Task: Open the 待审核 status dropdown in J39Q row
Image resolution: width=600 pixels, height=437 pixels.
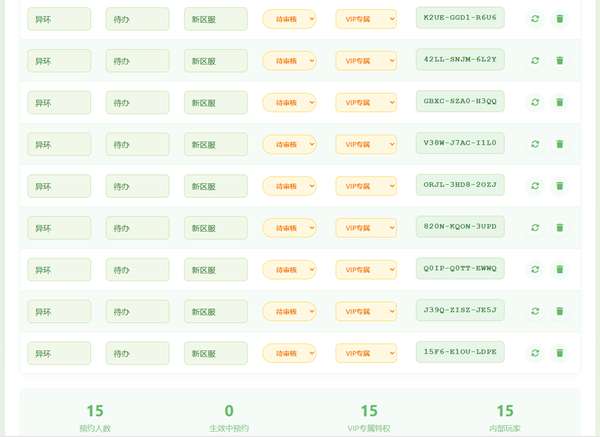Action: 290,311
